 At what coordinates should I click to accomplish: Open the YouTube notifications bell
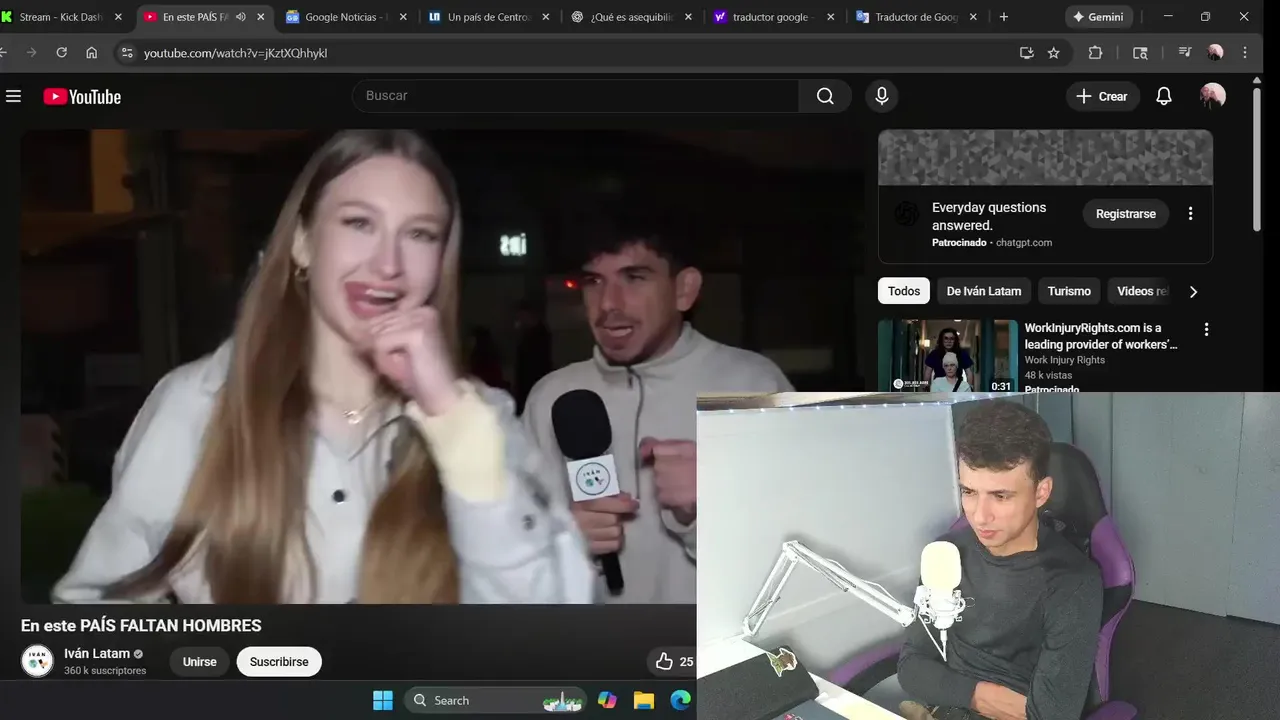pos(1164,96)
